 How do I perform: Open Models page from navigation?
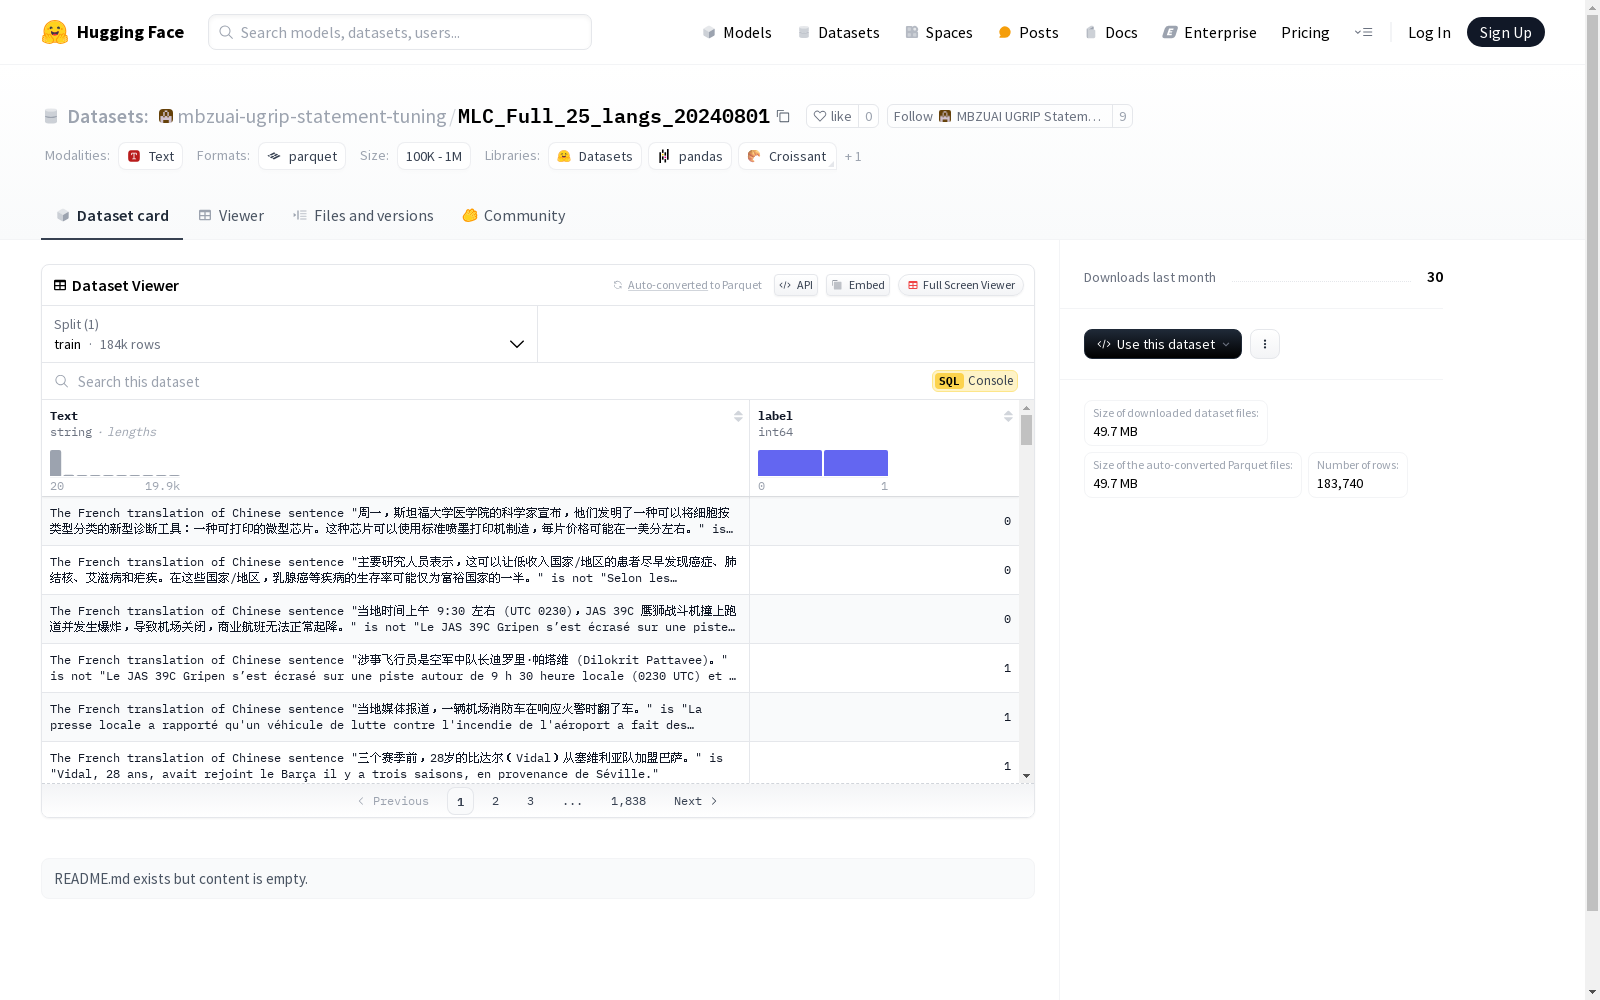[737, 32]
